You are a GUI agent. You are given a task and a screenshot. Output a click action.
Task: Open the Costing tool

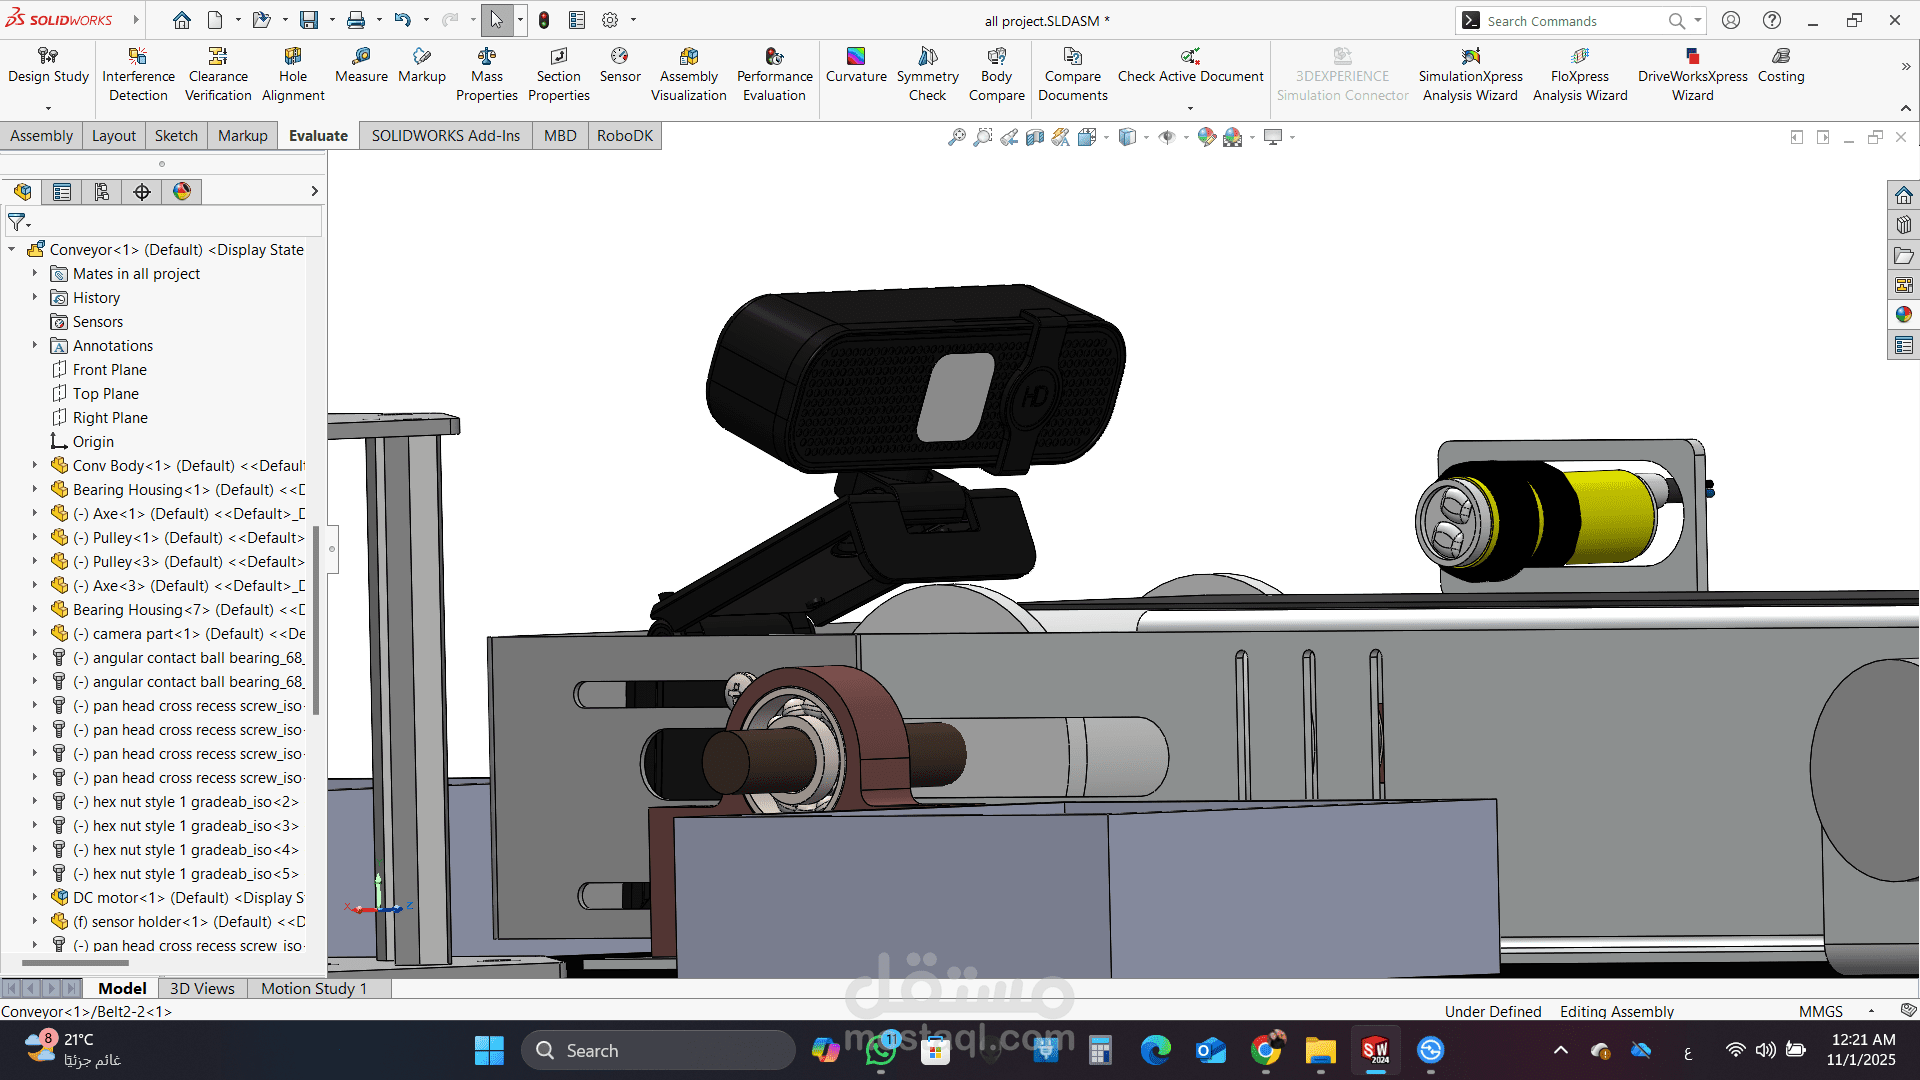[1781, 65]
